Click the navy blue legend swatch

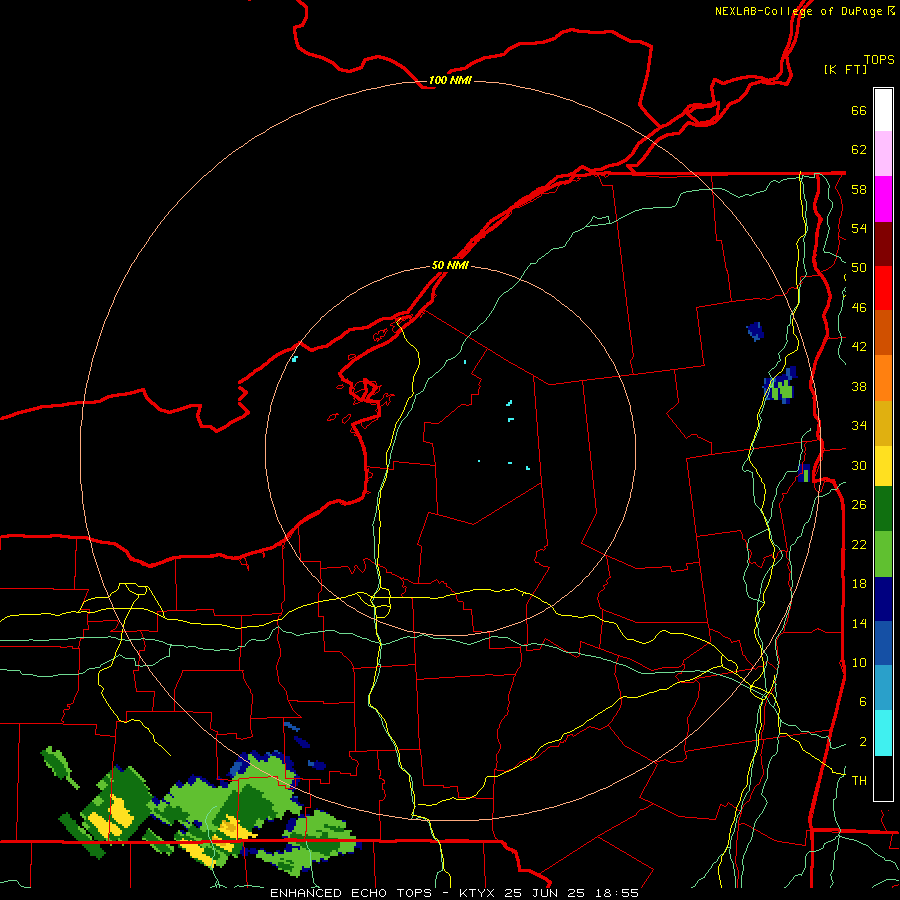883,599
